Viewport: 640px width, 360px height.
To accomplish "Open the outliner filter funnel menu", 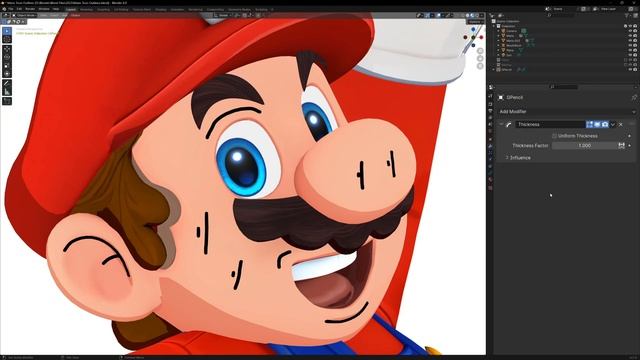I will point(627,16).
